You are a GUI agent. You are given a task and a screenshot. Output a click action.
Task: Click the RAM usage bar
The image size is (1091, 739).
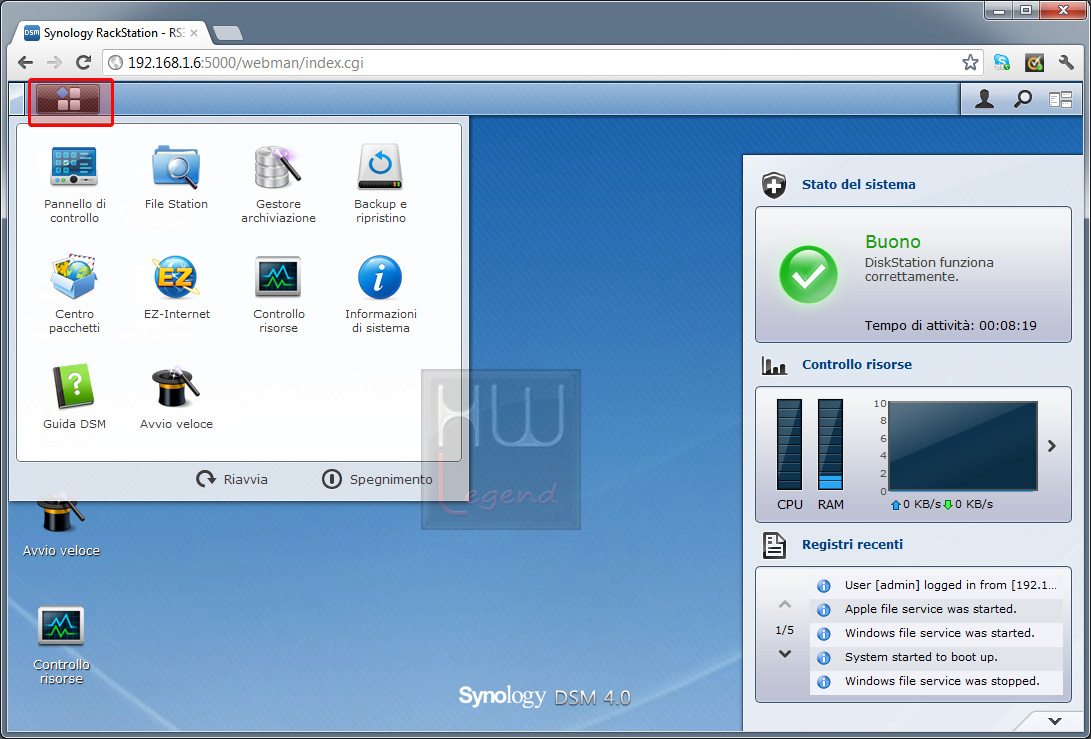pyautogui.click(x=830, y=445)
